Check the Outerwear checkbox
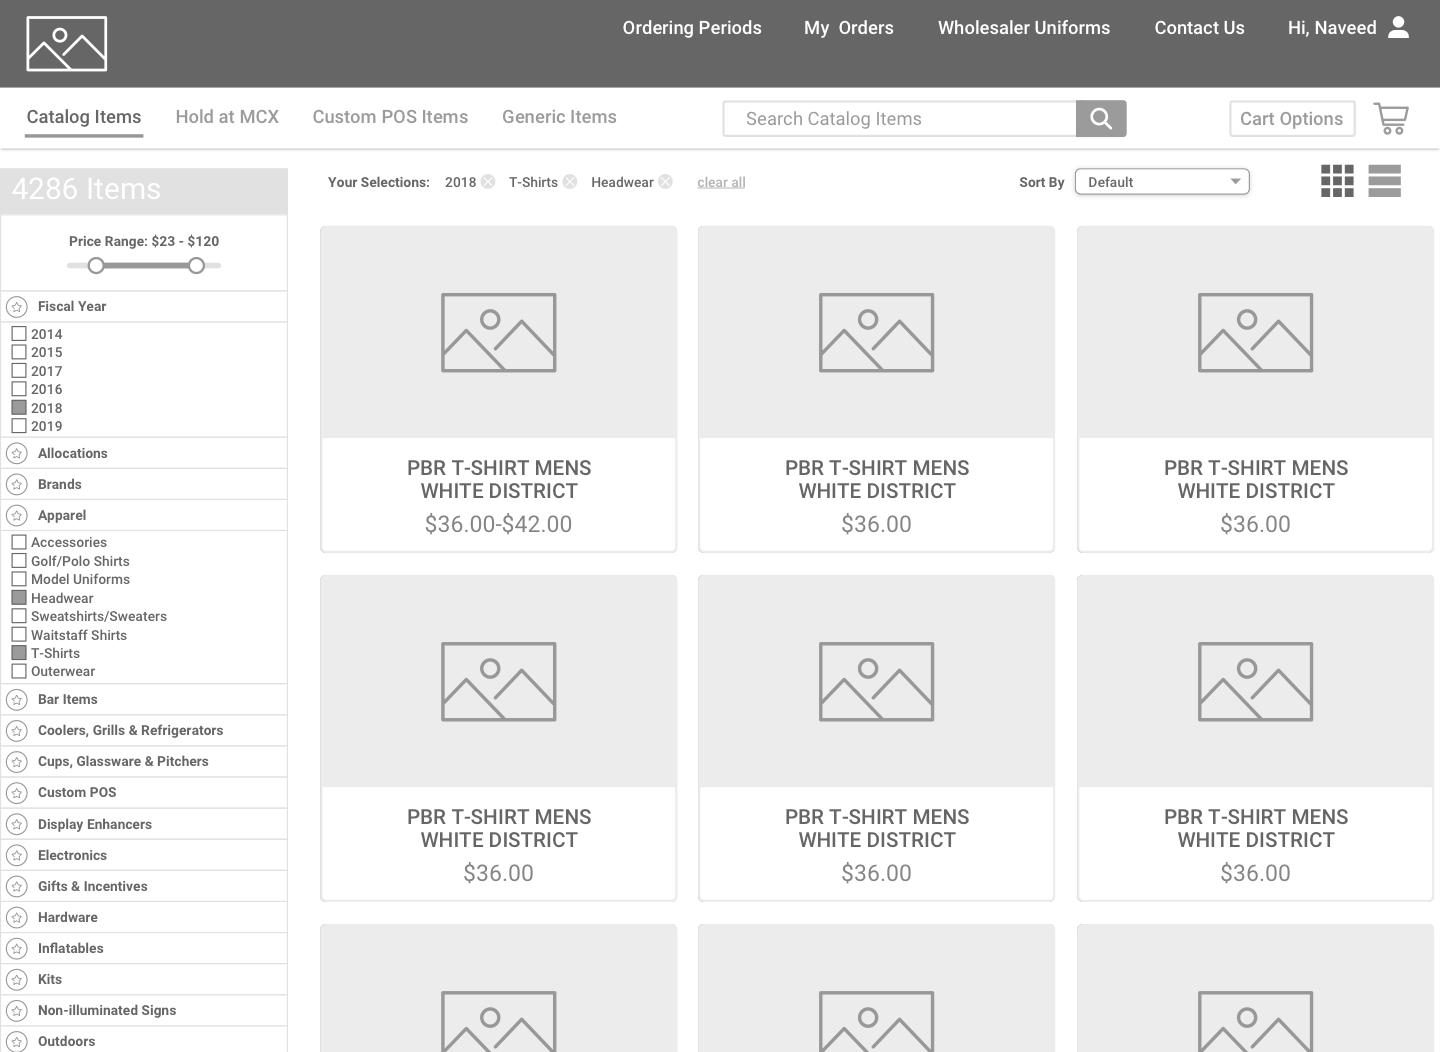Viewport: 1440px width, 1052px height. pos(19,670)
